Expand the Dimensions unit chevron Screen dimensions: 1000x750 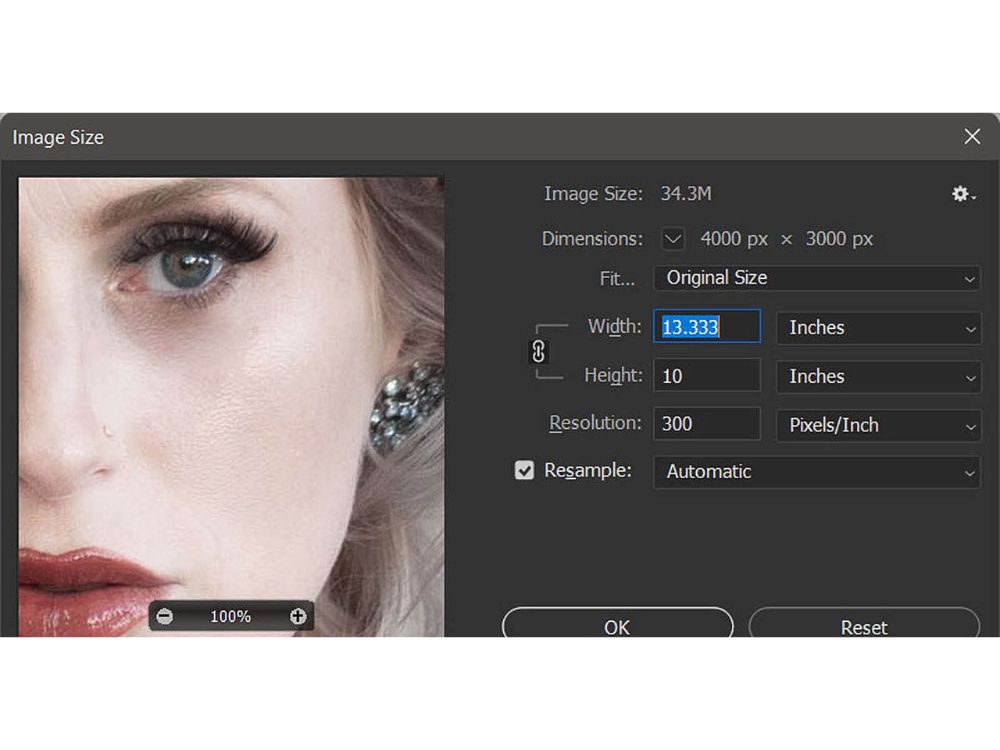click(x=673, y=239)
